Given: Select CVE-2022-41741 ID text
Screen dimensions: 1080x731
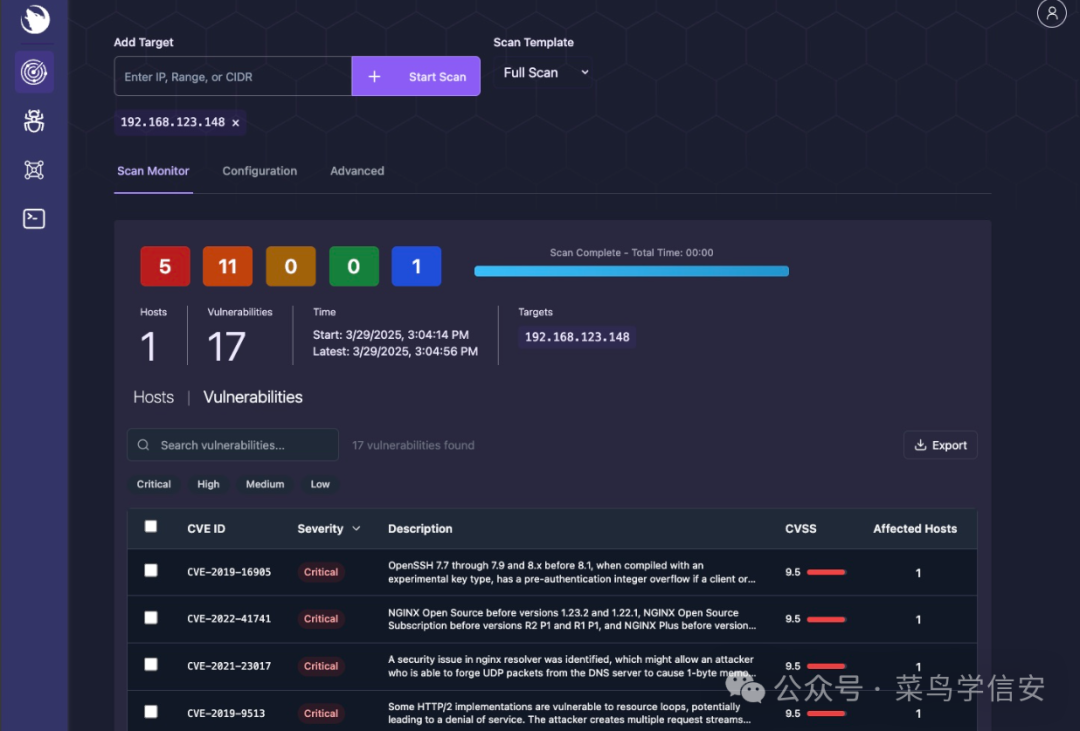Looking at the screenshot, I should [x=229, y=619].
